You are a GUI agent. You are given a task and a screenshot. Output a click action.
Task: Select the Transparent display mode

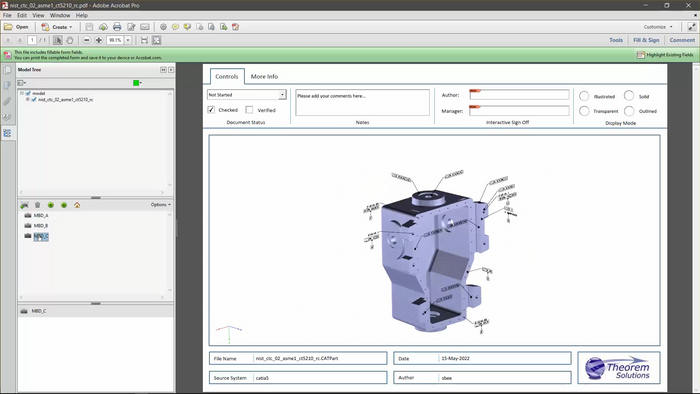click(x=584, y=111)
